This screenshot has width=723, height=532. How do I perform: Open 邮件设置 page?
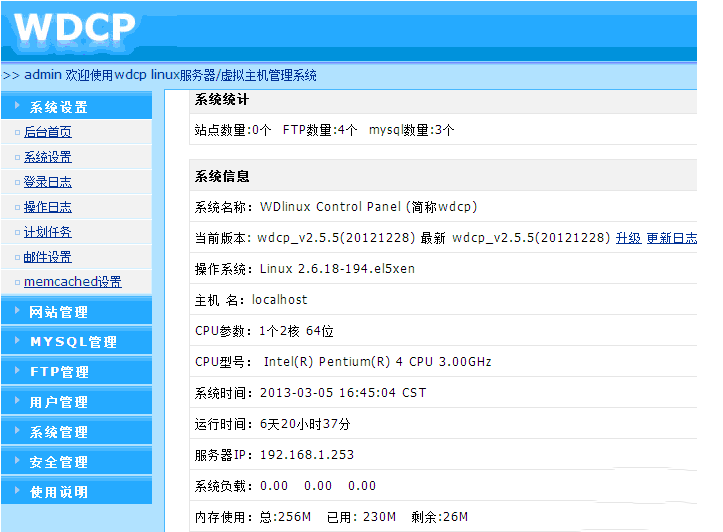pyautogui.click(x=48, y=257)
